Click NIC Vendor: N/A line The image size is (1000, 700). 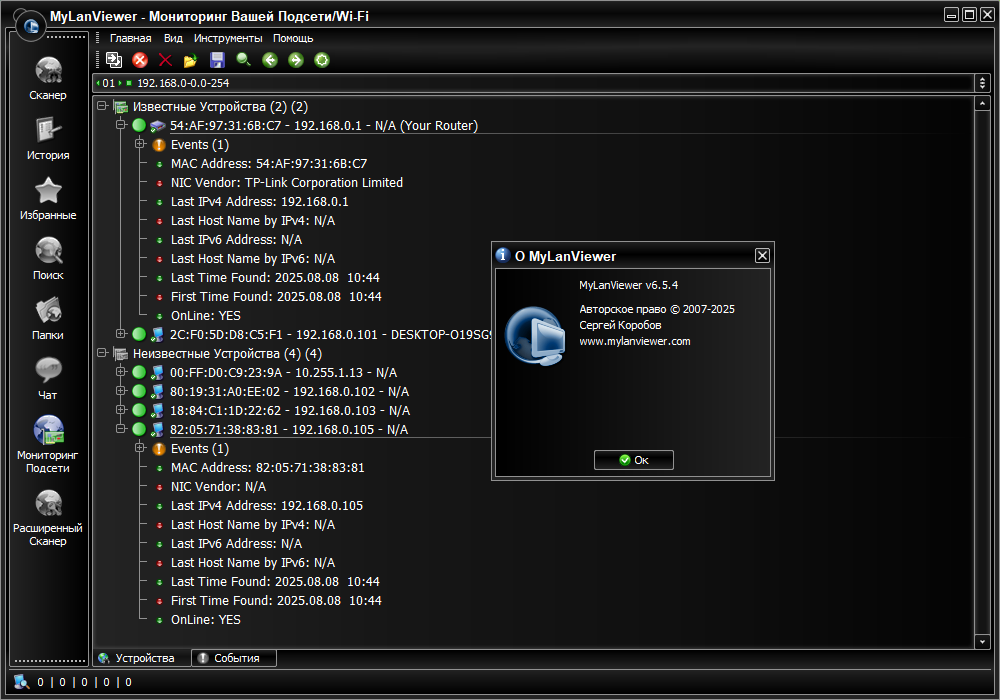coord(218,487)
